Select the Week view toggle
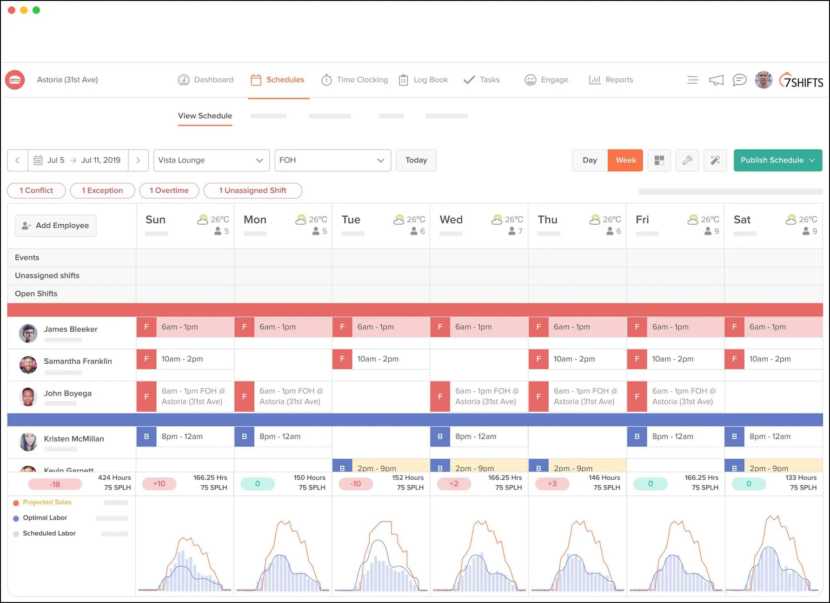830x603 pixels. pyautogui.click(x=625, y=160)
